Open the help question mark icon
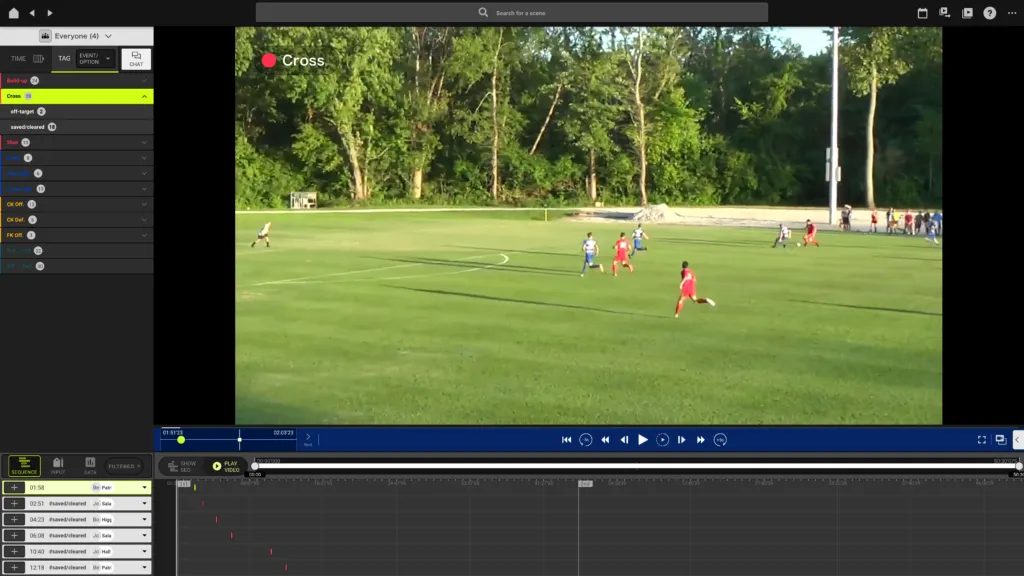1024x576 pixels. (989, 12)
